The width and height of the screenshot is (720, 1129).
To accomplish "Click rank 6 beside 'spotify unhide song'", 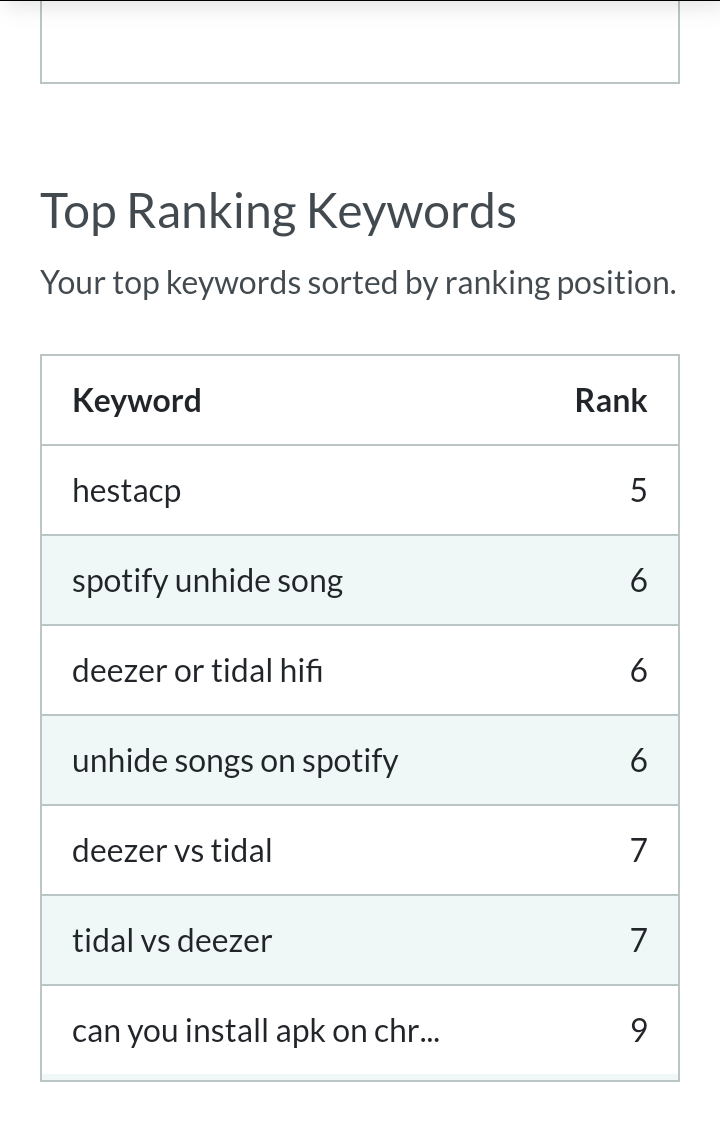I will tap(639, 581).
